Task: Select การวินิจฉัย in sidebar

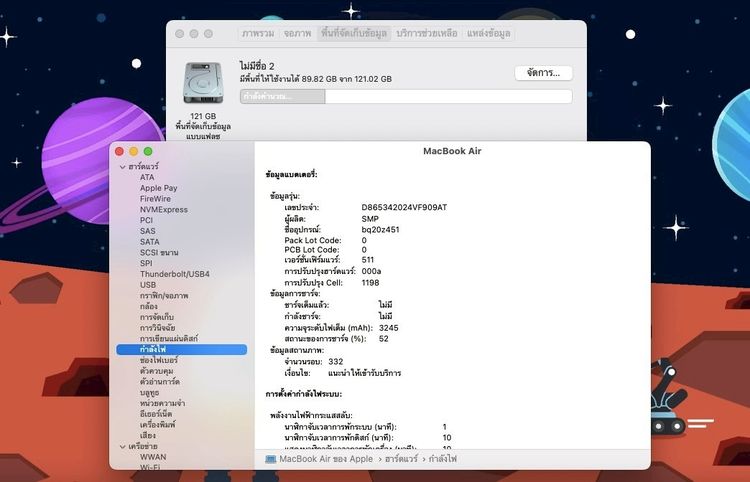Action: point(158,328)
